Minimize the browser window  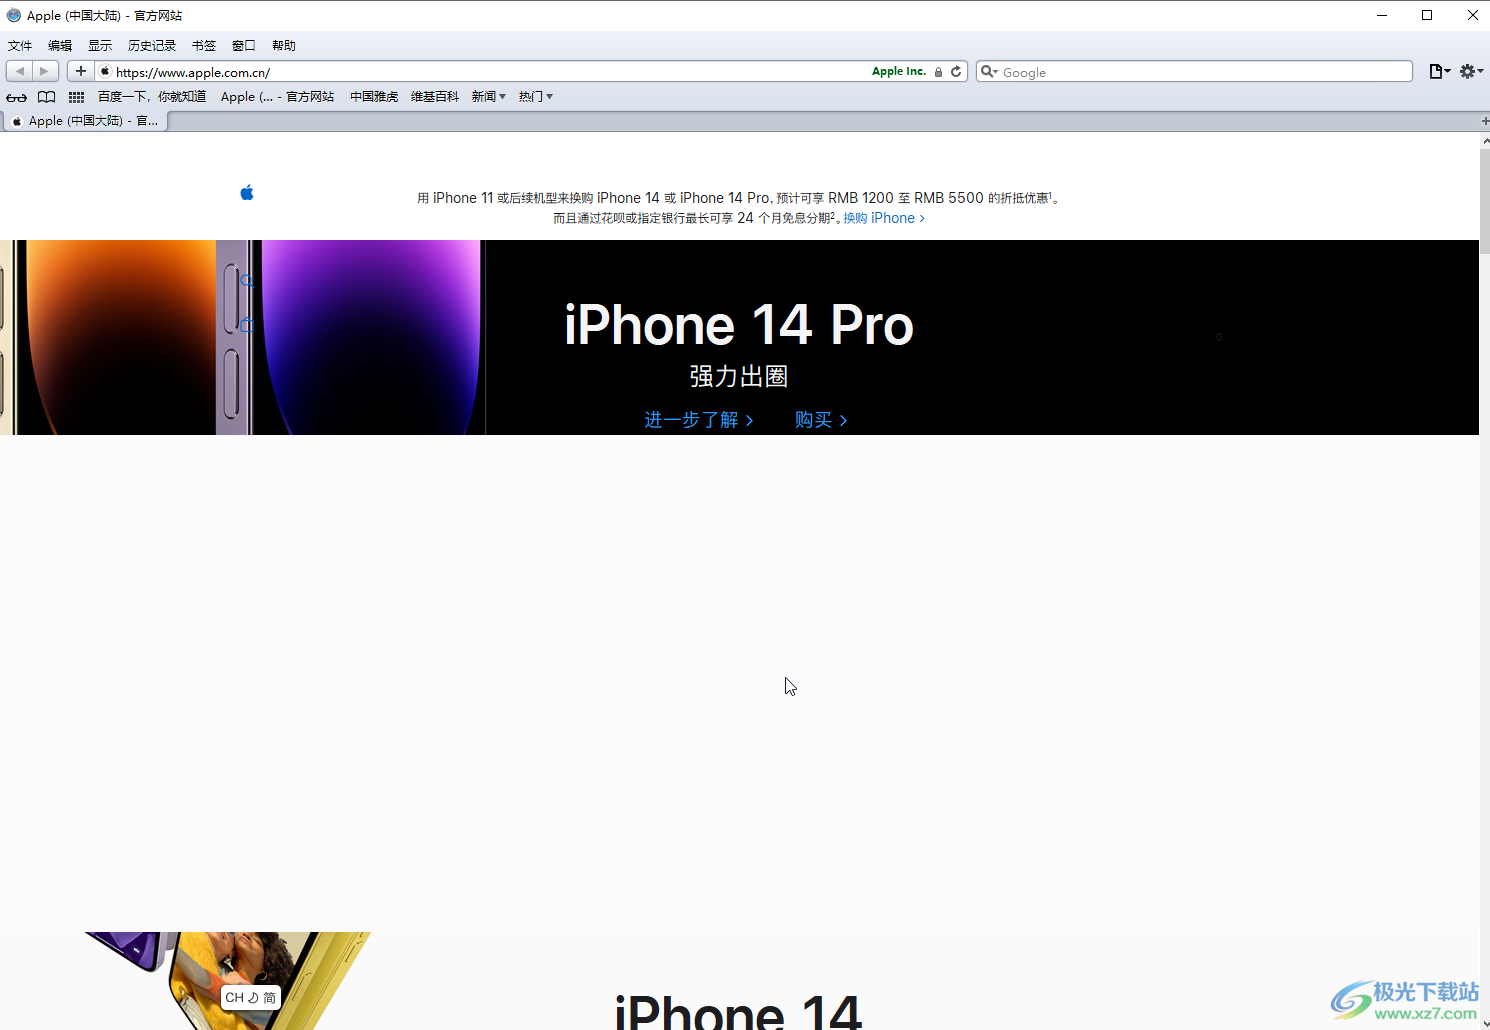pyautogui.click(x=1382, y=15)
